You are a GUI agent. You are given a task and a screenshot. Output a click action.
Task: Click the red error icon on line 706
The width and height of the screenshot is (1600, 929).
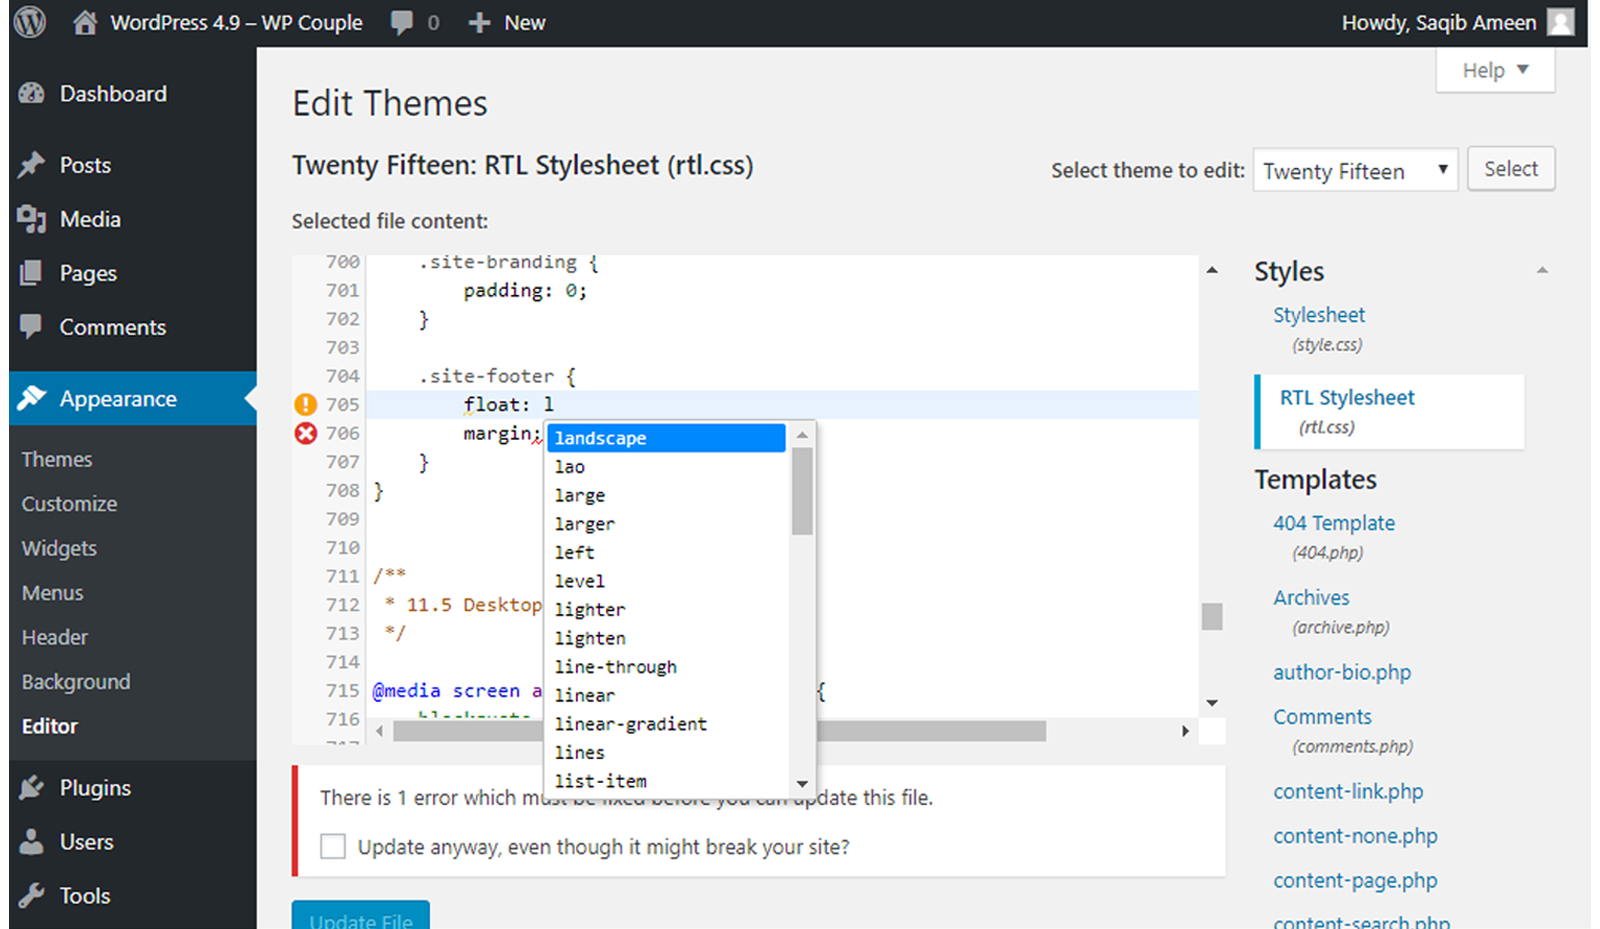(x=305, y=433)
